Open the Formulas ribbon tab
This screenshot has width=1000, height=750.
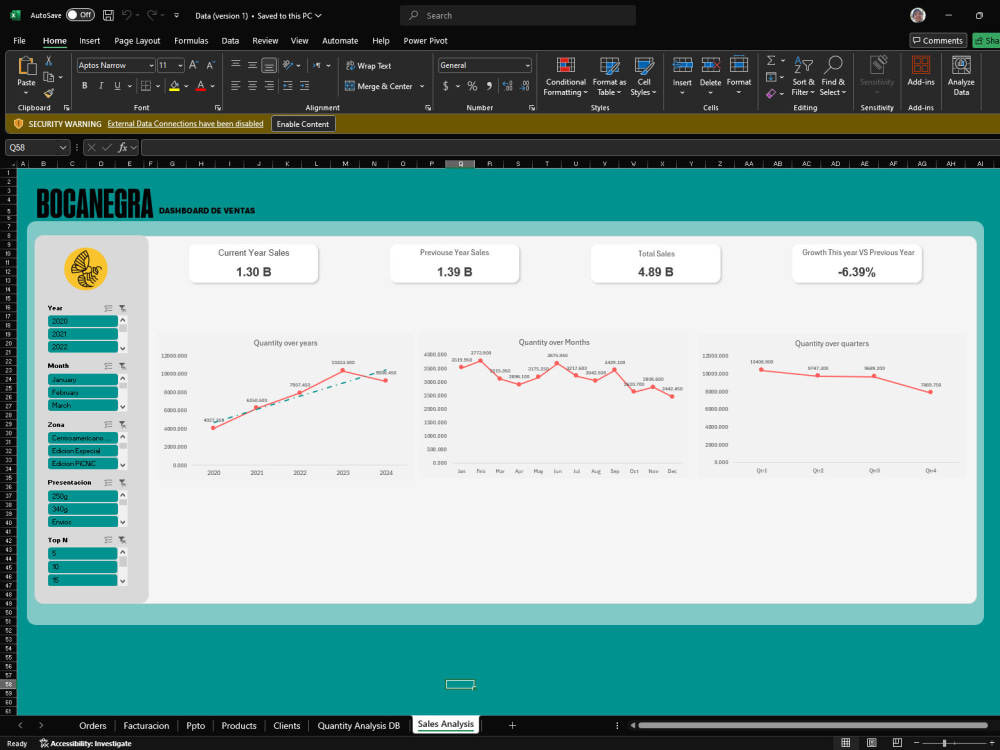pyautogui.click(x=191, y=41)
